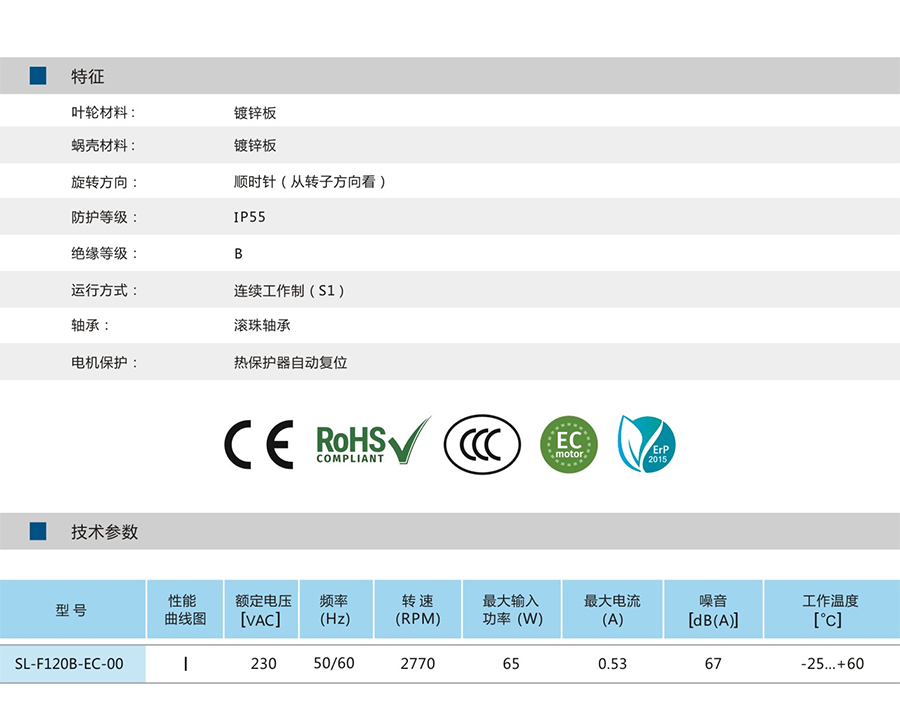Image resolution: width=900 pixels, height=706 pixels.
Task: Click the green EC motor badge
Action: (568, 445)
